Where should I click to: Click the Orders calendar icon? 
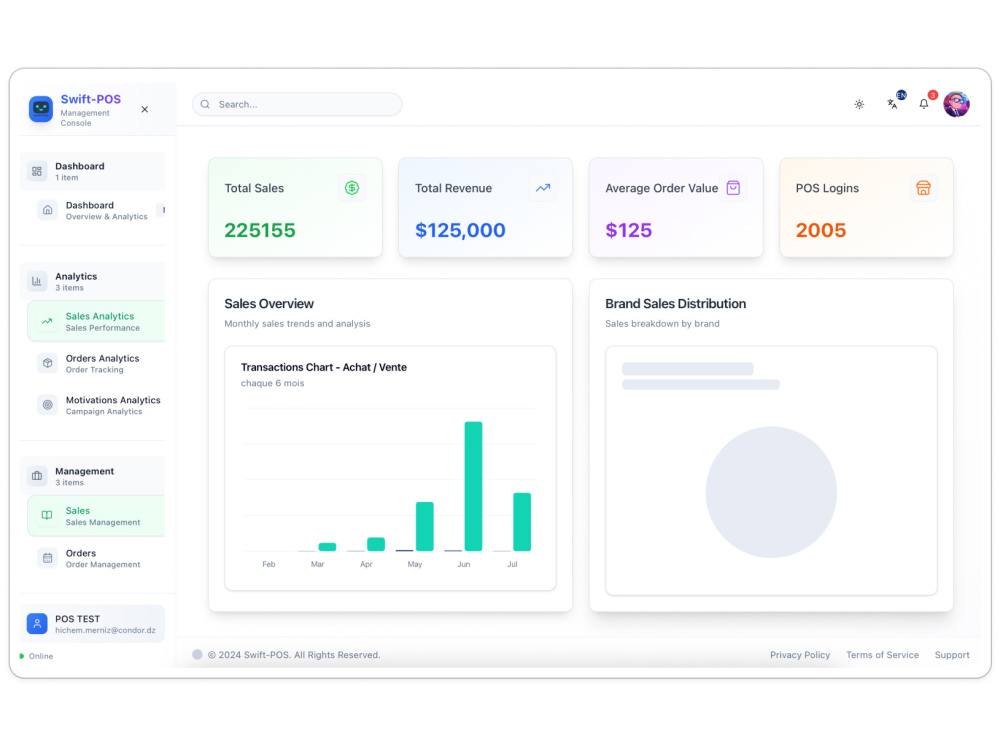[47, 558]
